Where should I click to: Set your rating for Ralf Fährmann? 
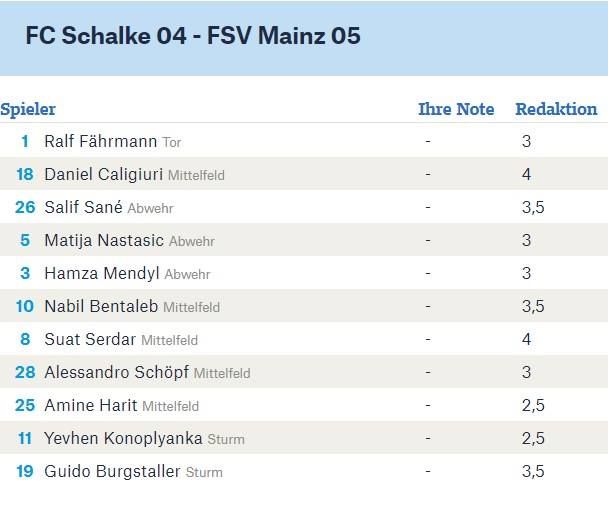pyautogui.click(x=428, y=141)
